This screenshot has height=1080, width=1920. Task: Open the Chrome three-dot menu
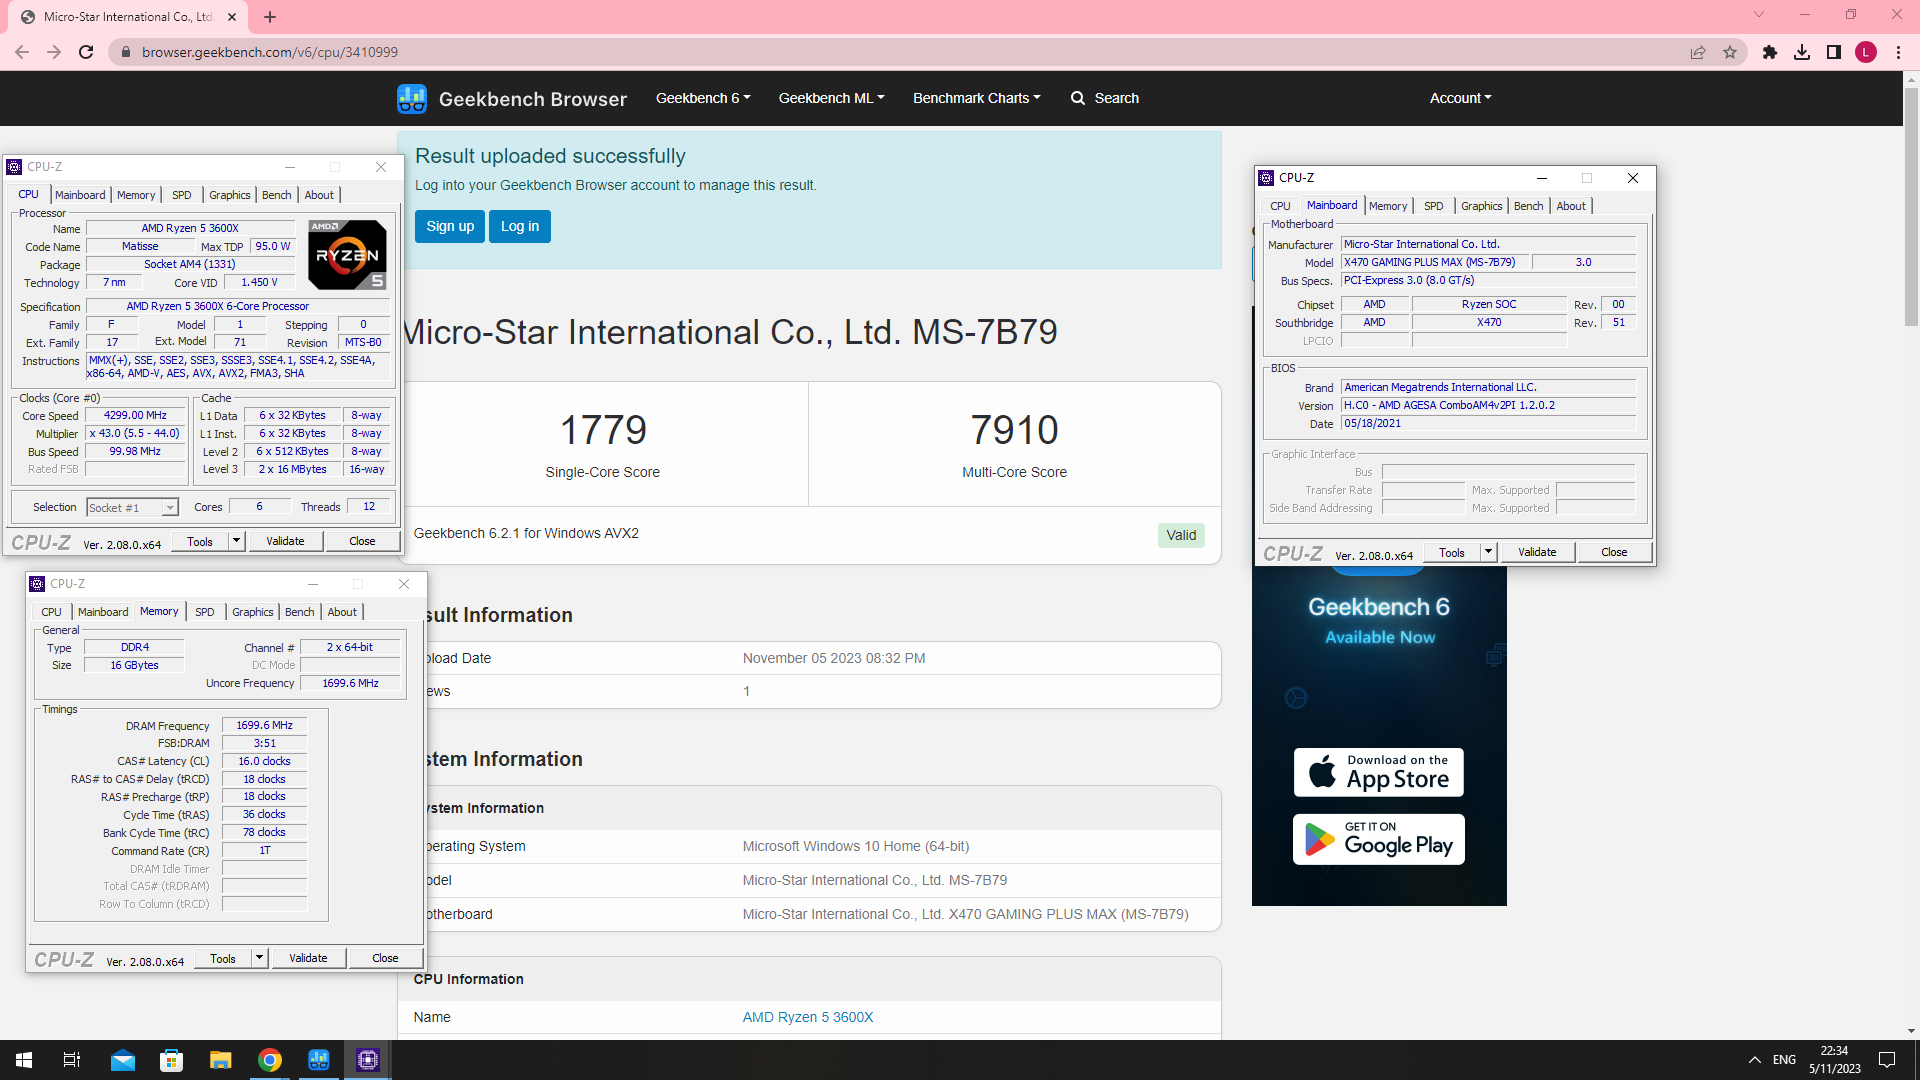[x=1898, y=52]
